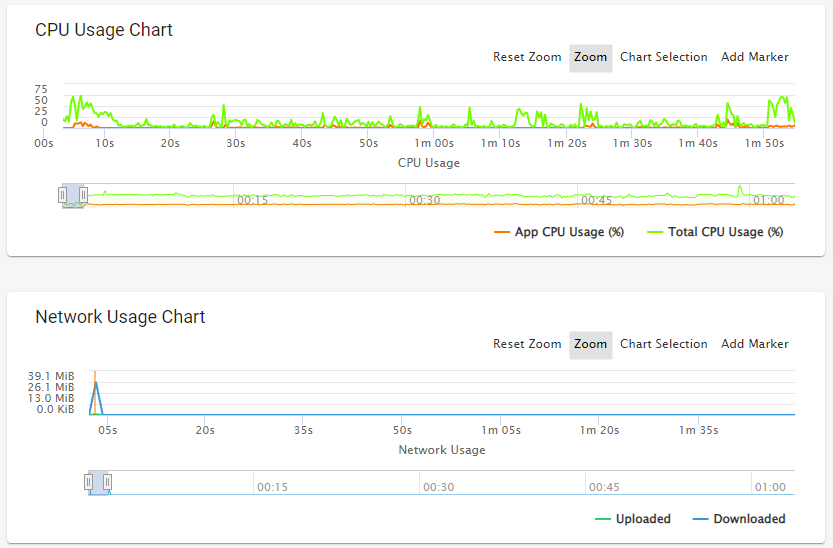Select Zoom mode in Network Usage Chart

click(x=591, y=345)
